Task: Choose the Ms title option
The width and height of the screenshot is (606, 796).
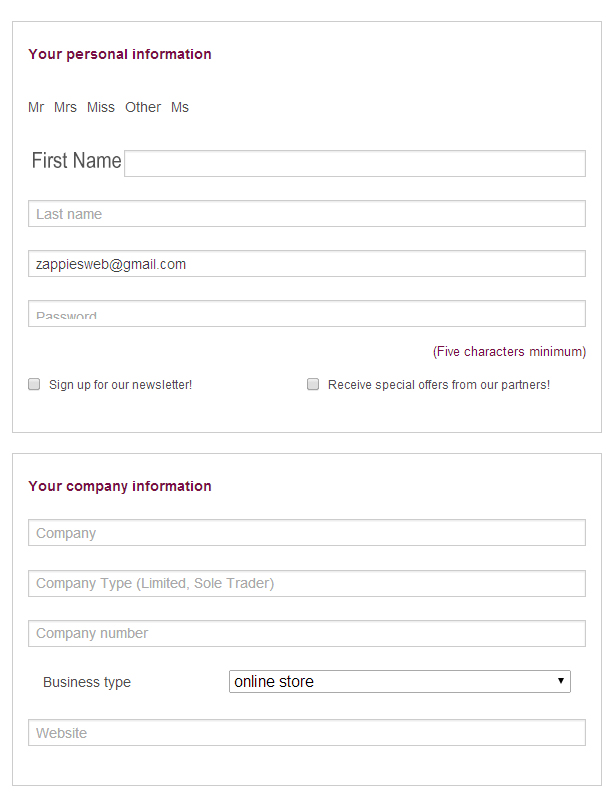Action: [x=180, y=107]
